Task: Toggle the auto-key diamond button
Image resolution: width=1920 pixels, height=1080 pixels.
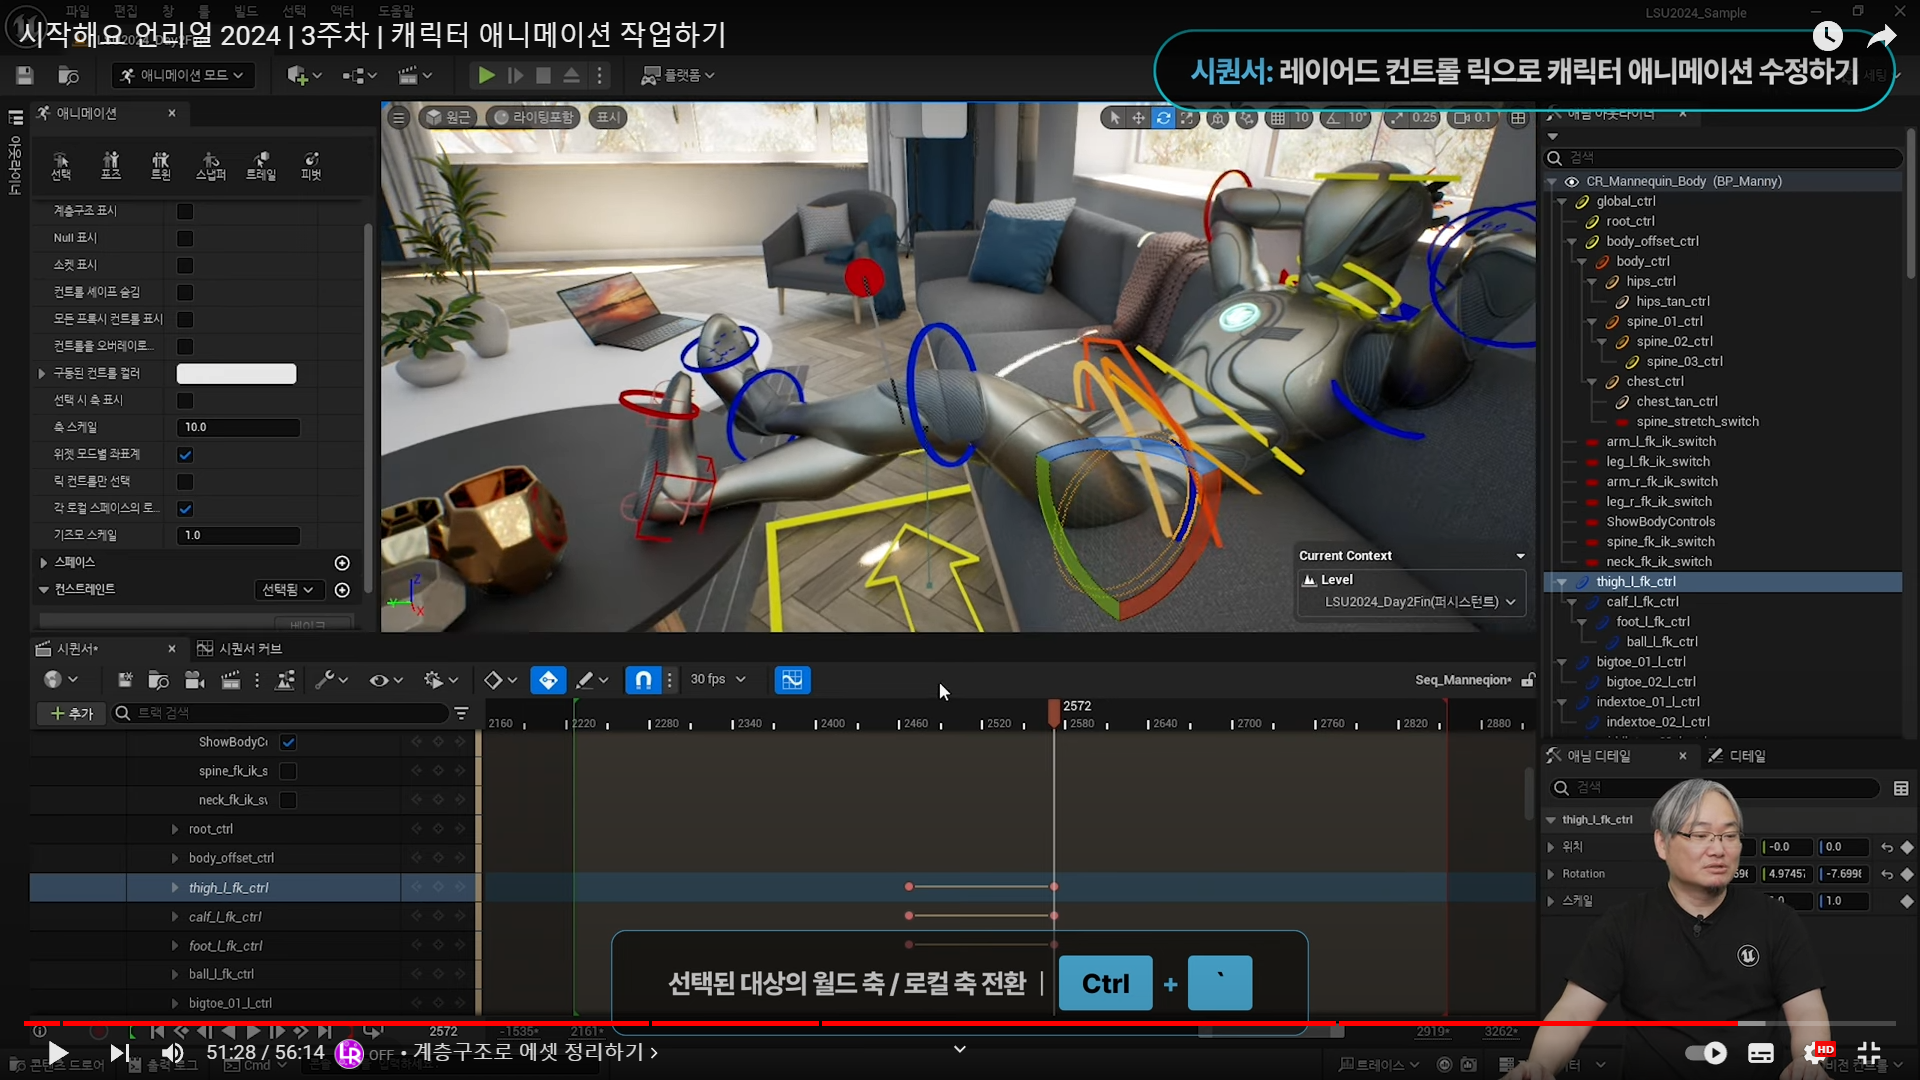Action: [x=548, y=680]
